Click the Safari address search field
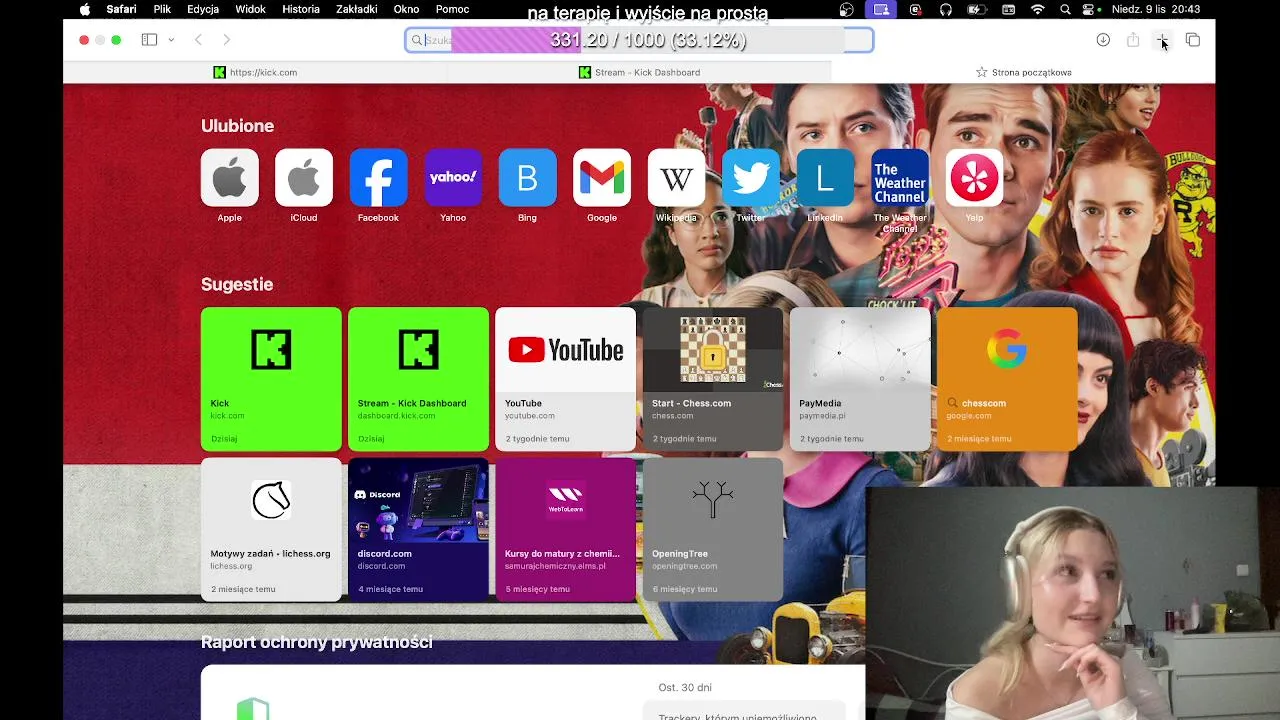 (639, 40)
